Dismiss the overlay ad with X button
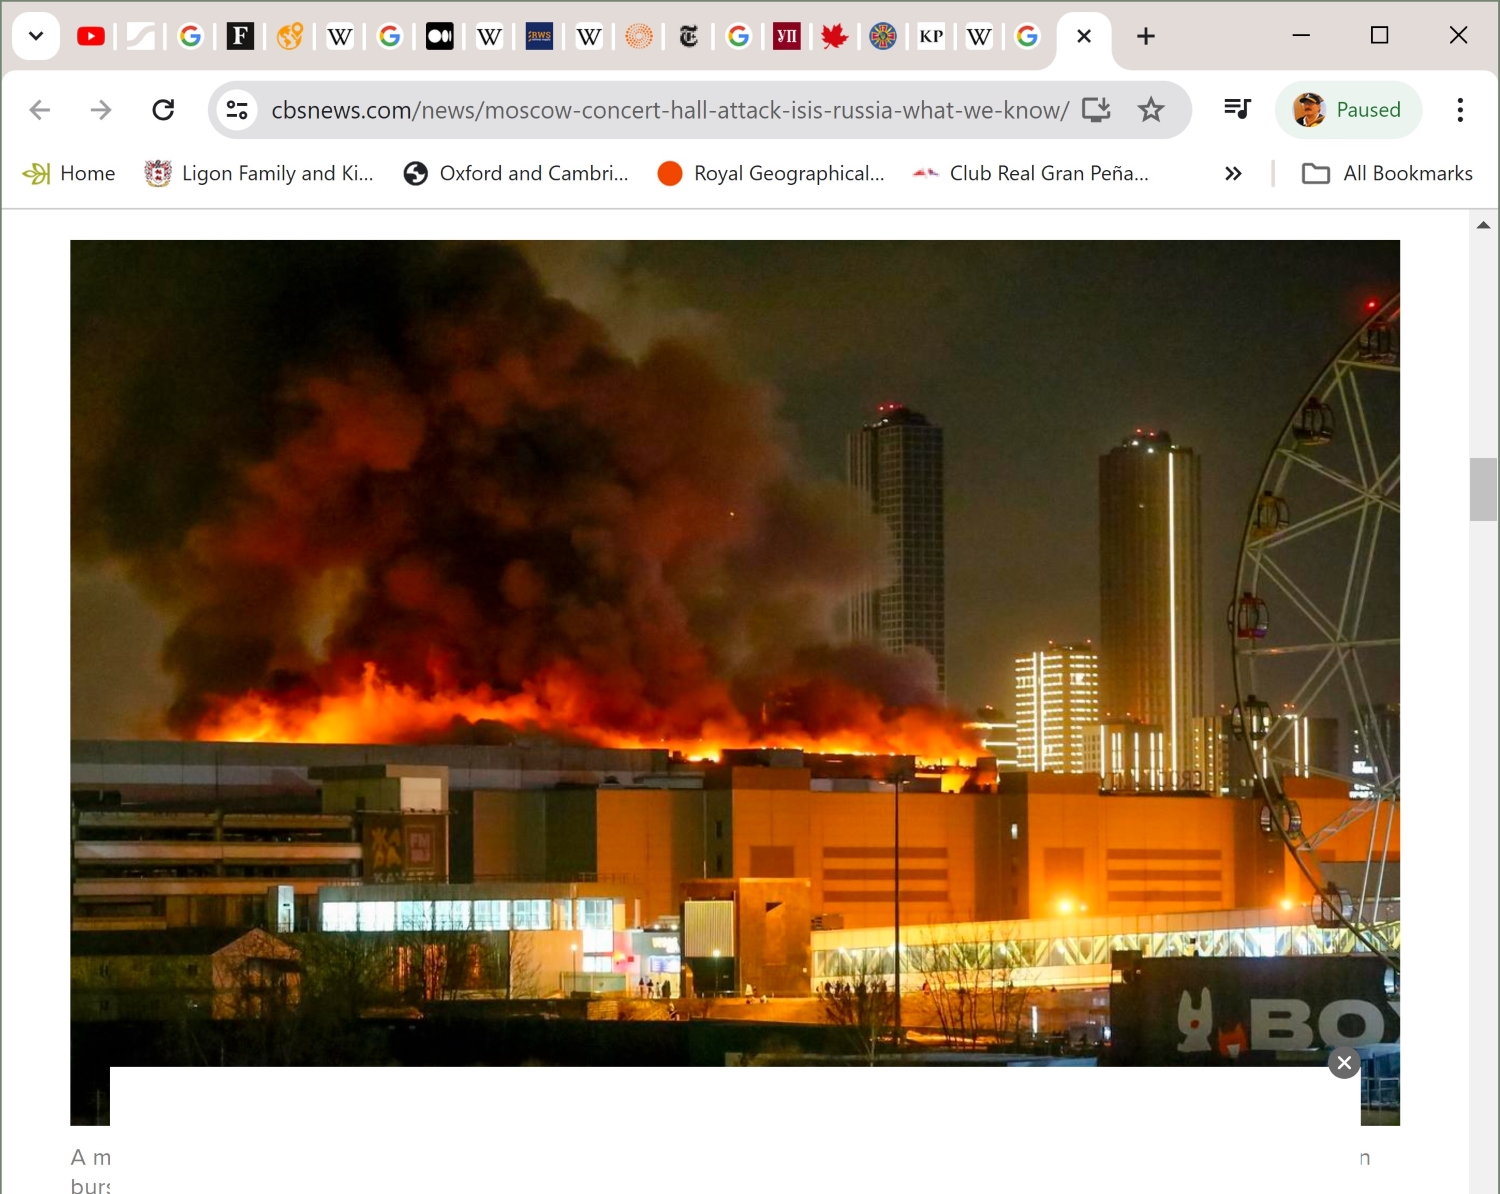Screen dimensions: 1500x1194 (1344, 1063)
